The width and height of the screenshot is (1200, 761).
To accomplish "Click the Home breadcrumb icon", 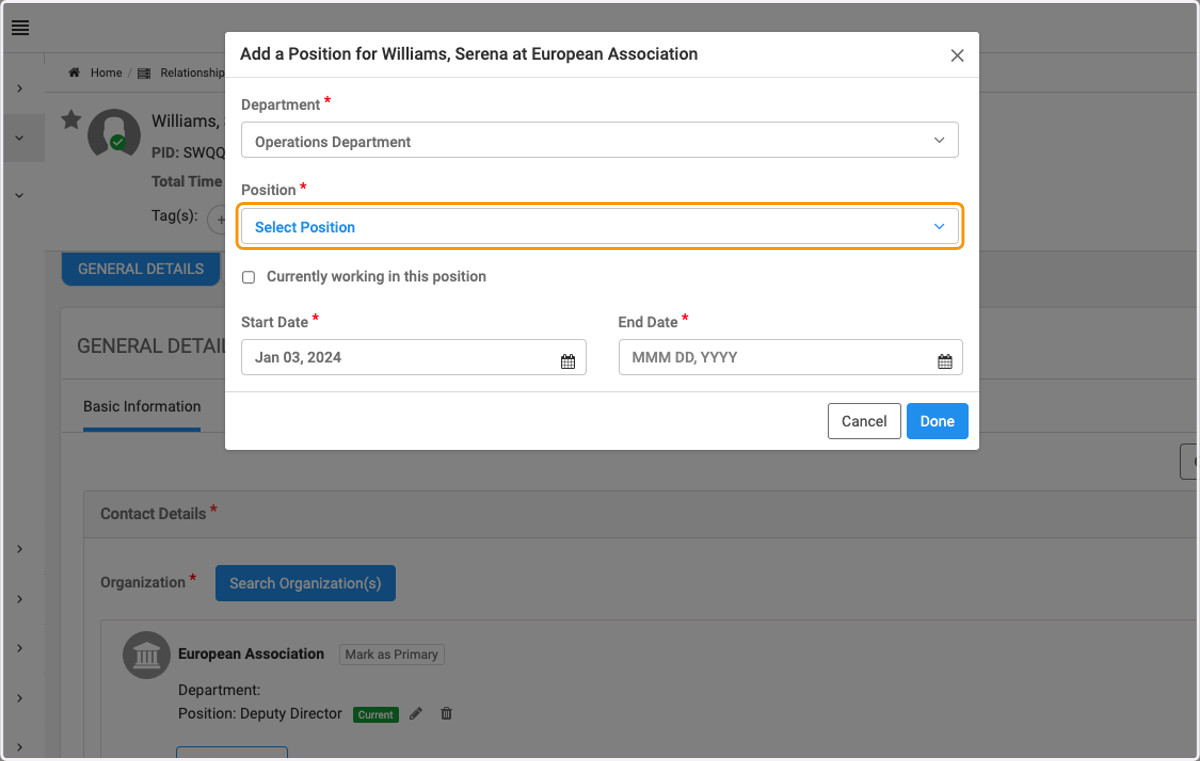I will point(74,73).
